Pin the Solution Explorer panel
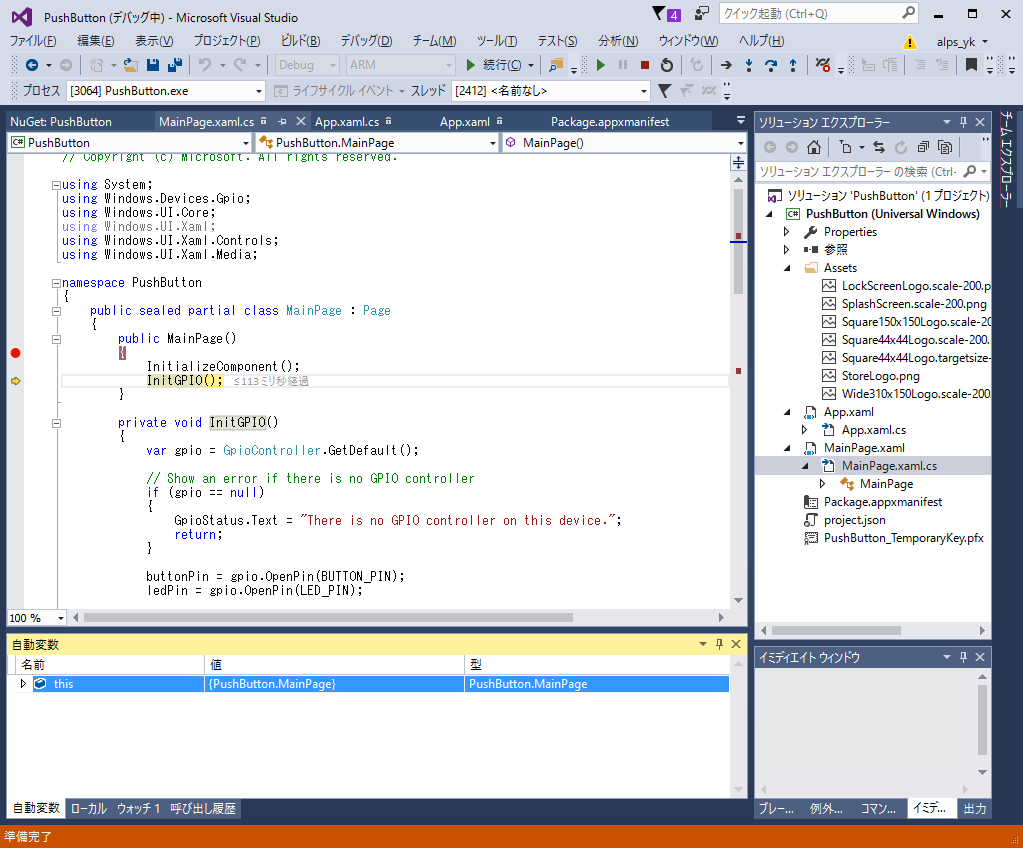Image resolution: width=1023 pixels, height=848 pixels. (x=963, y=122)
